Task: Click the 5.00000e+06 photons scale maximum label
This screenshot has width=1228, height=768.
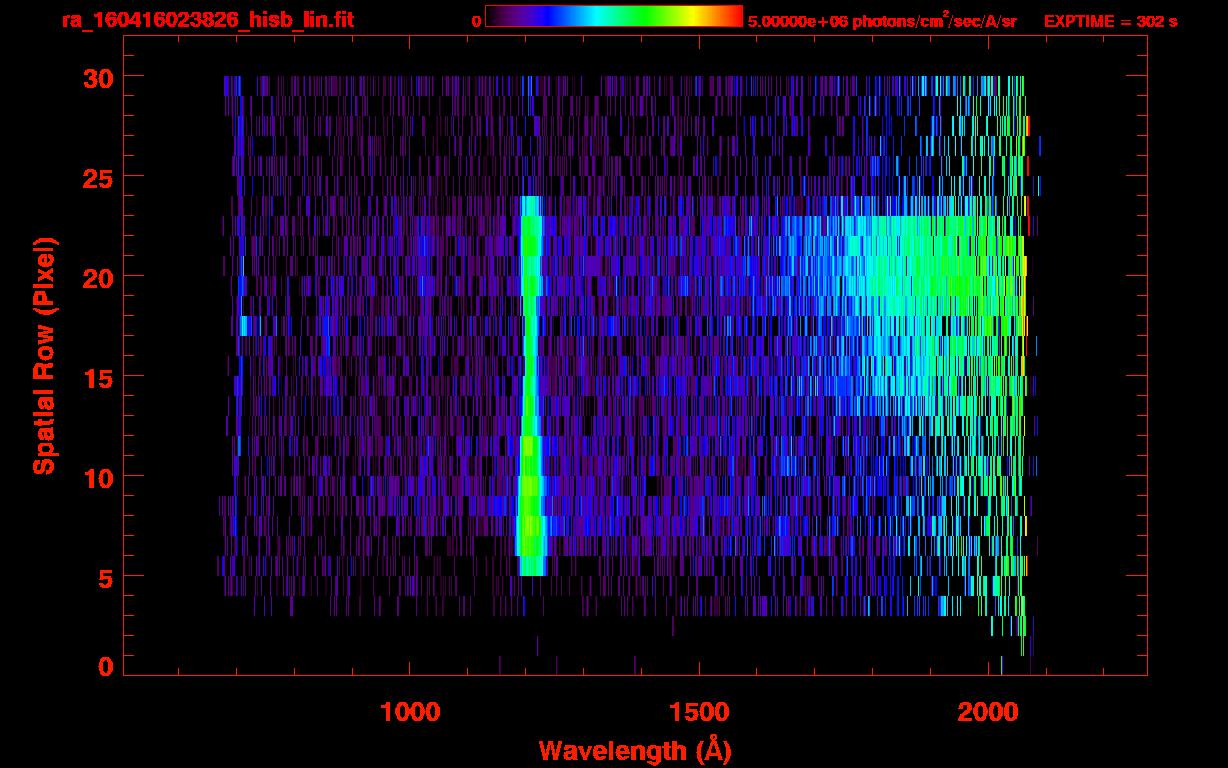Action: tap(881, 21)
